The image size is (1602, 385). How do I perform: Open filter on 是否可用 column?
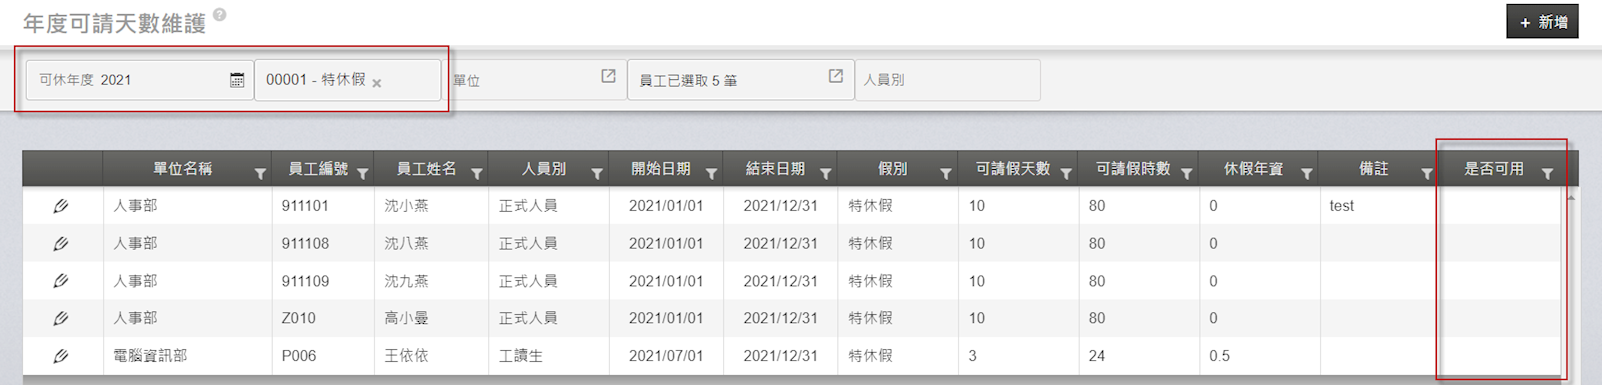[x=1547, y=174]
